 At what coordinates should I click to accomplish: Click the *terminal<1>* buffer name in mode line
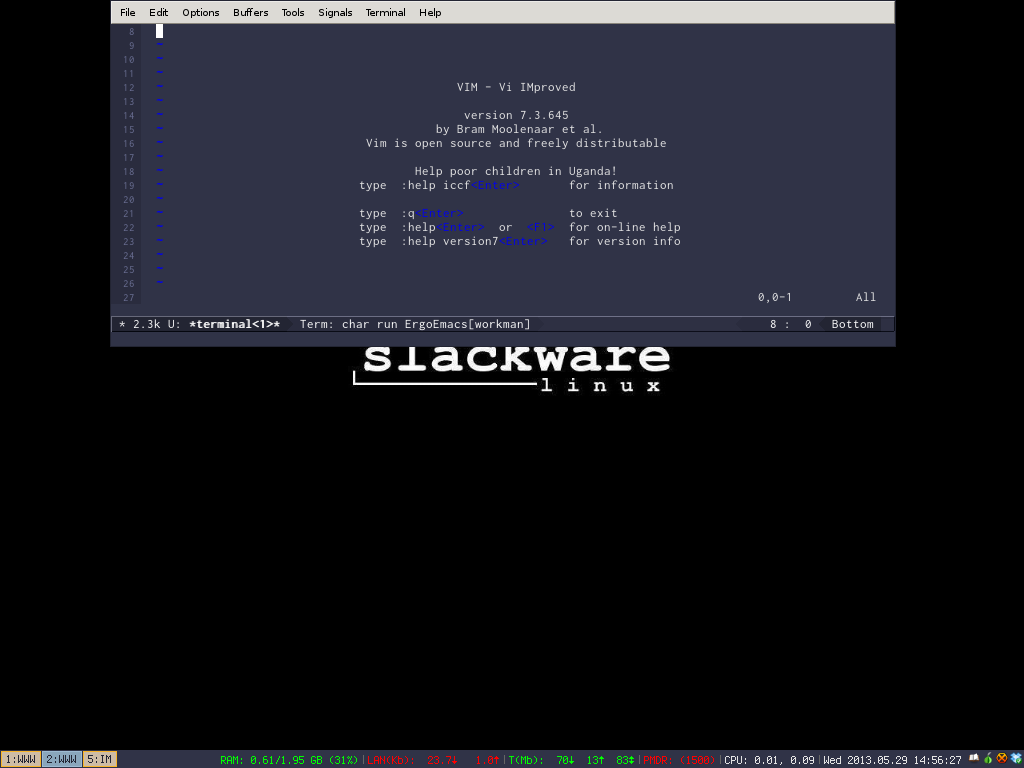[x=234, y=324]
